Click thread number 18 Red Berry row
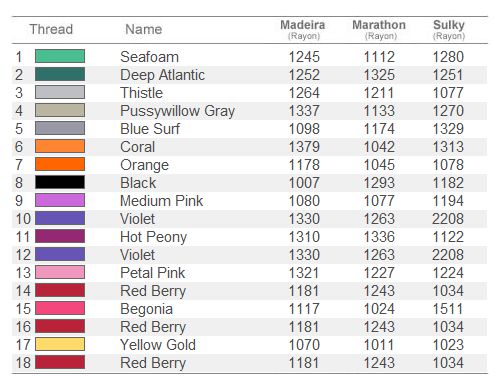 (x=249, y=363)
